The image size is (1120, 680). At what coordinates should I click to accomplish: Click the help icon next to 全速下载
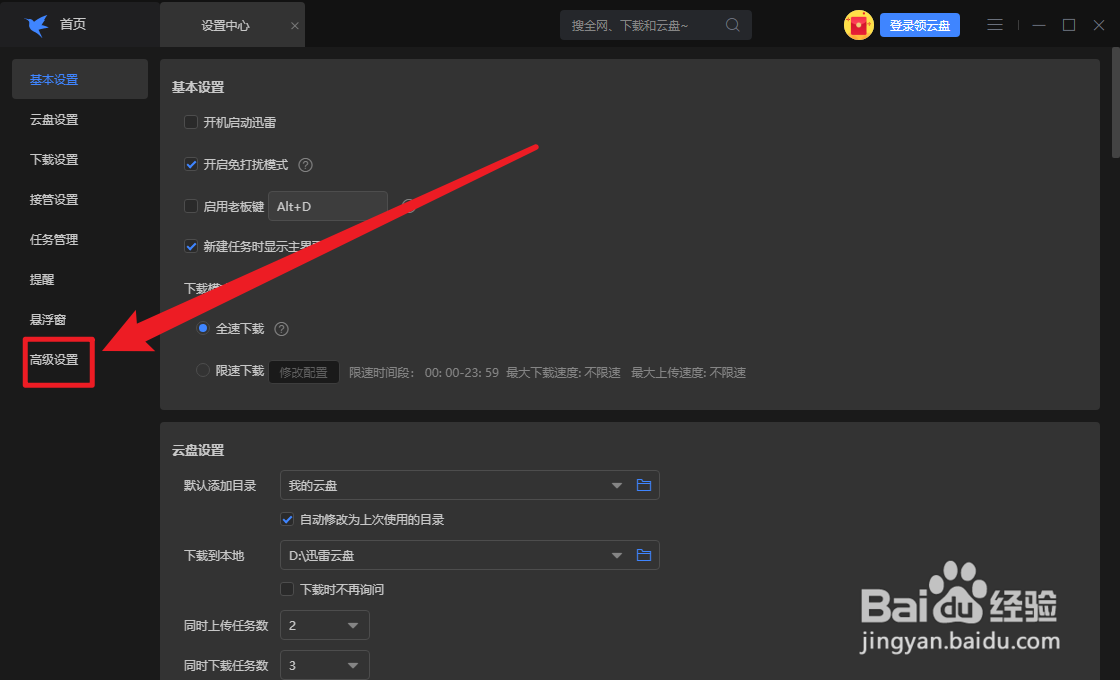(x=281, y=329)
